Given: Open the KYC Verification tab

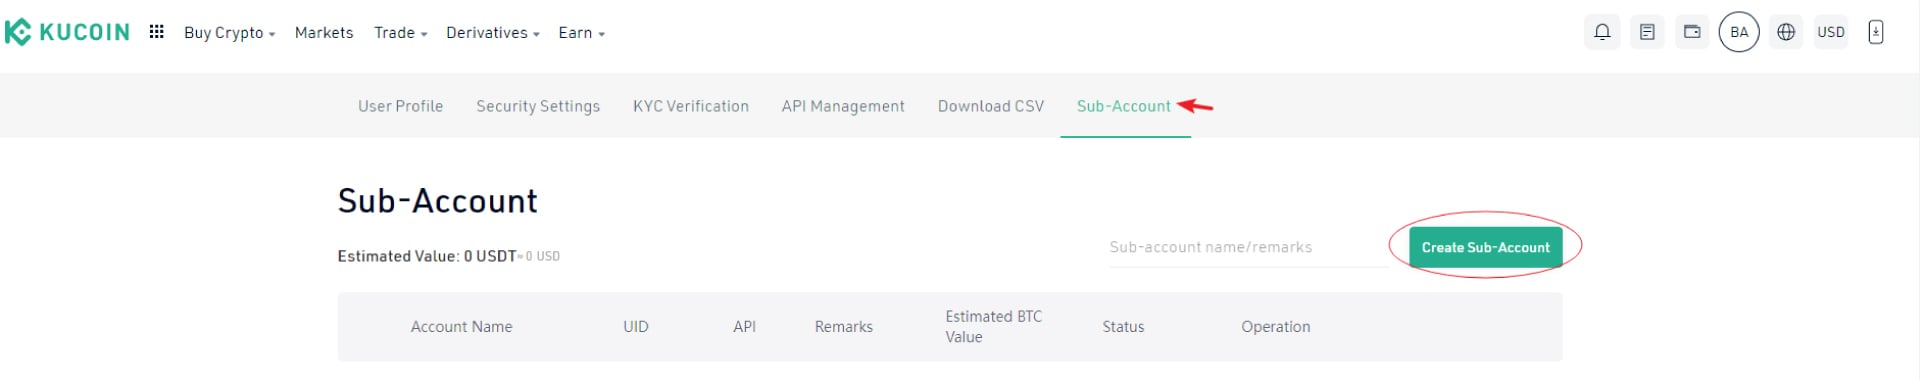Looking at the screenshot, I should click(x=691, y=106).
